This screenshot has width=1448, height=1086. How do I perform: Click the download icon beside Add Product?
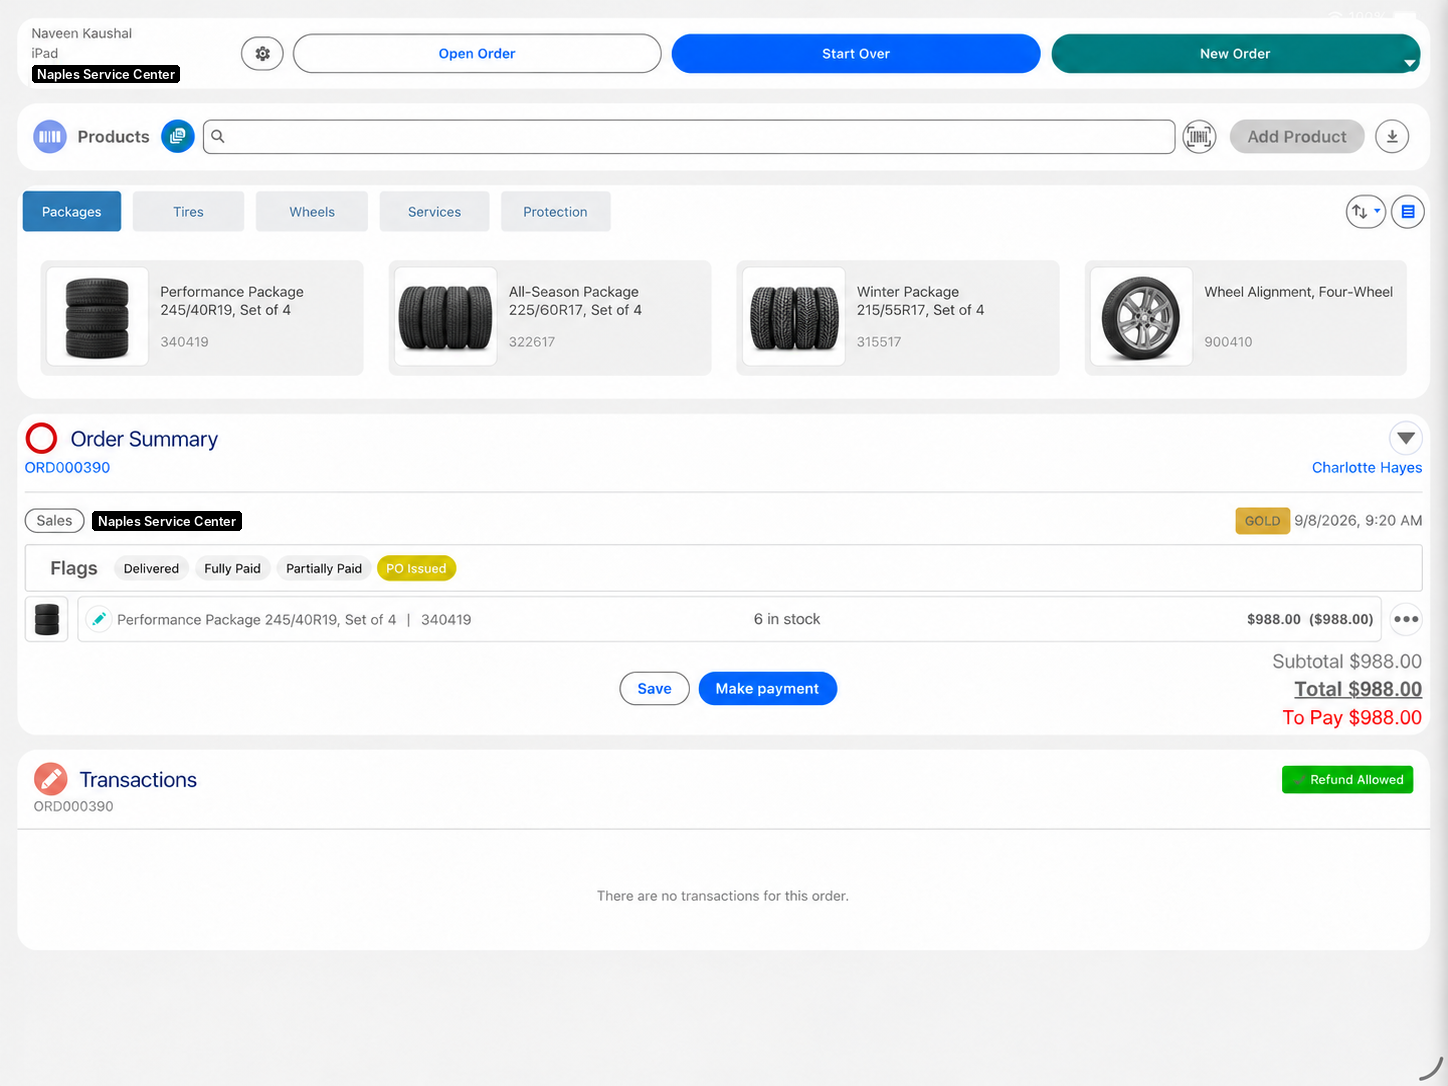click(1392, 136)
